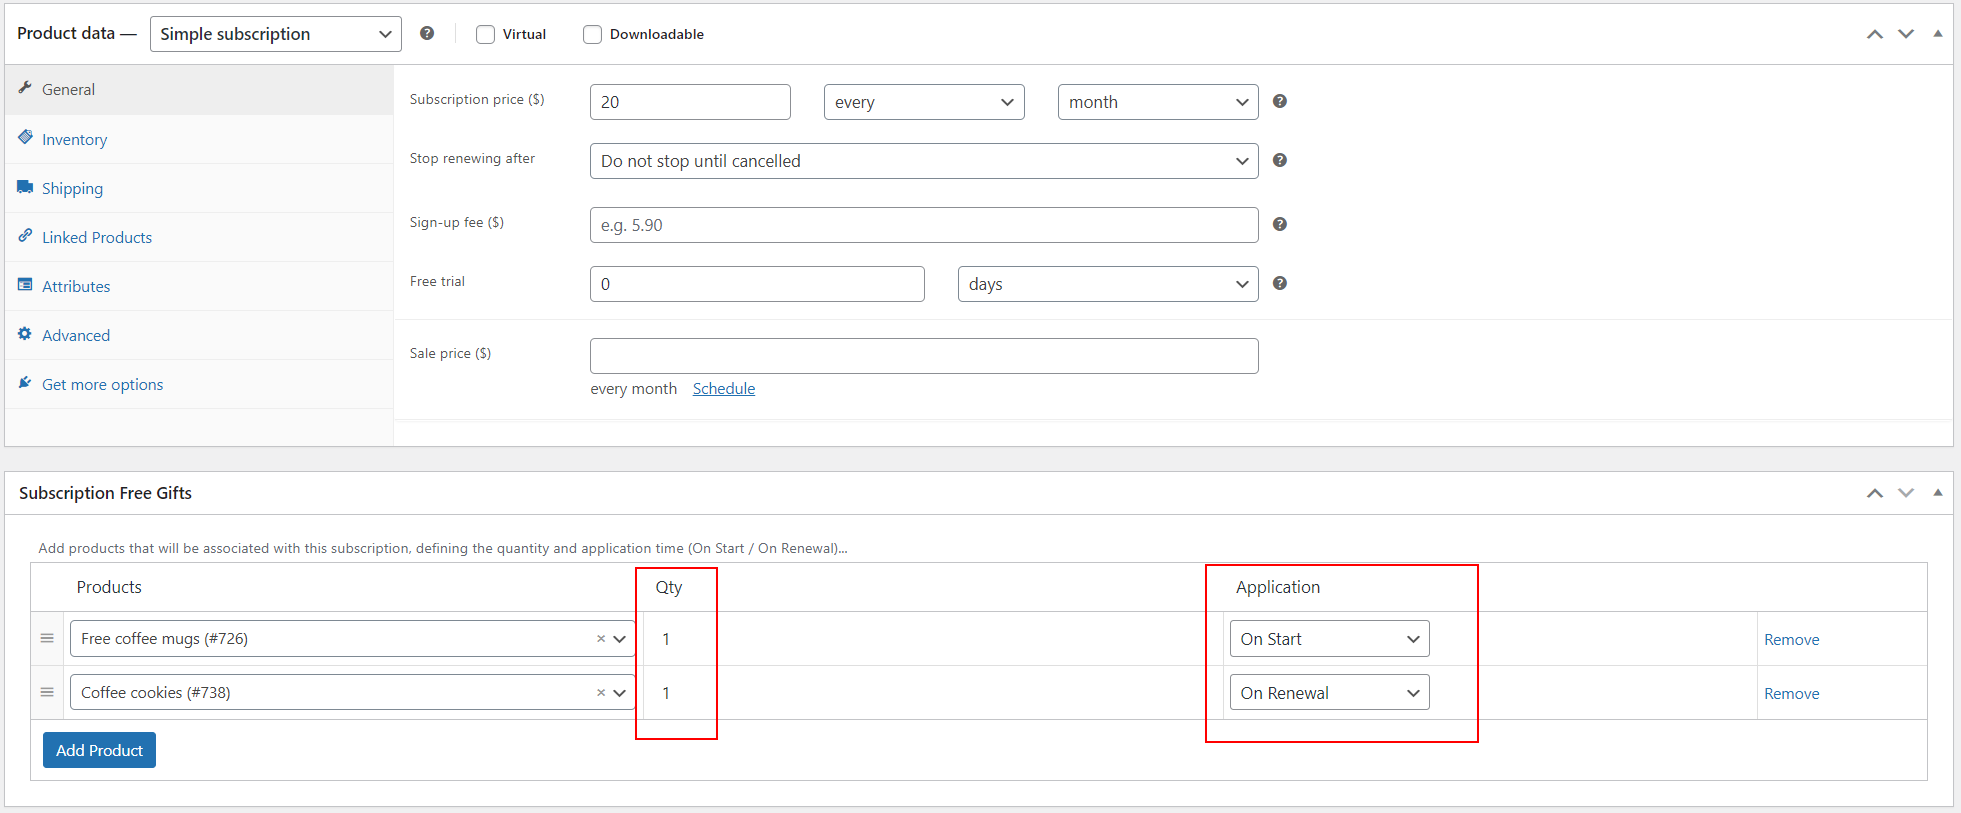Click the plug icon of Get more options

click(25, 383)
